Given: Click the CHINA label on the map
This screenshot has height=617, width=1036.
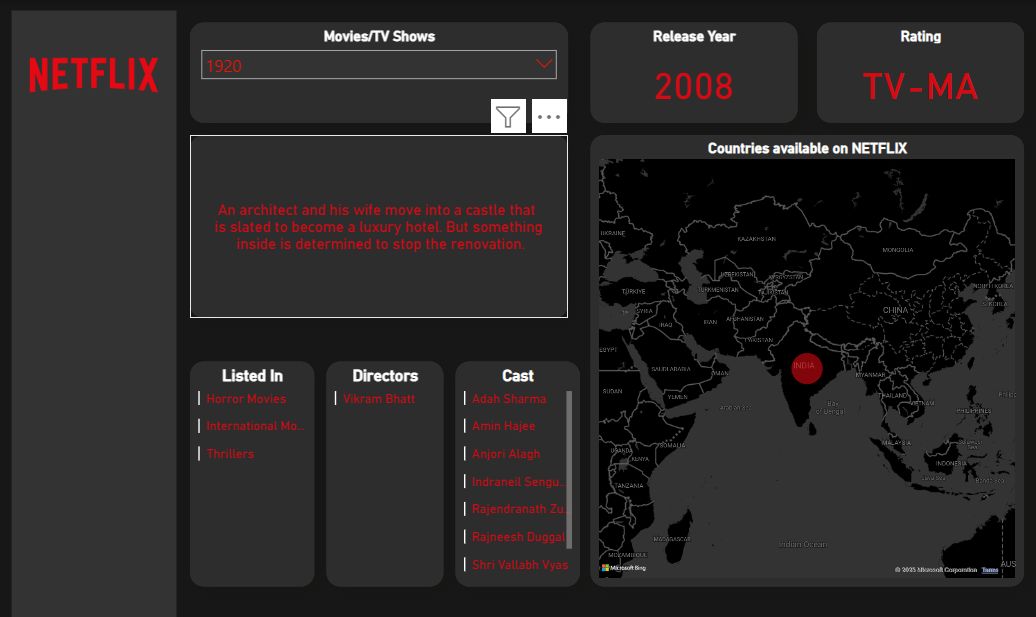Looking at the screenshot, I should tap(895, 310).
